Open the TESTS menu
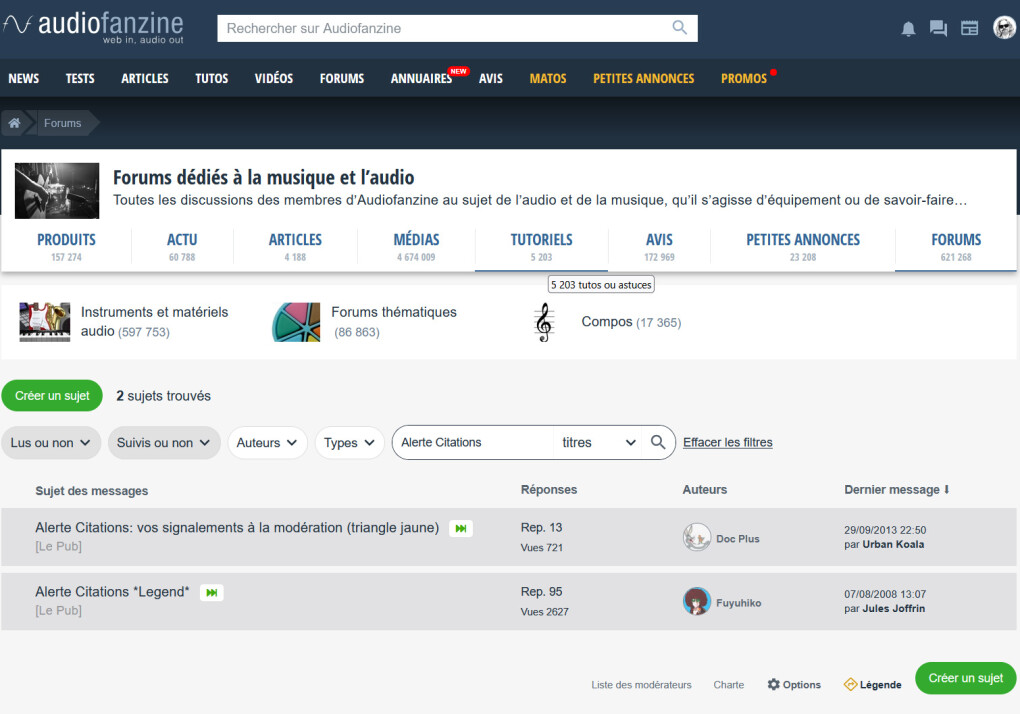The width and height of the screenshot is (1020, 714). [x=80, y=79]
